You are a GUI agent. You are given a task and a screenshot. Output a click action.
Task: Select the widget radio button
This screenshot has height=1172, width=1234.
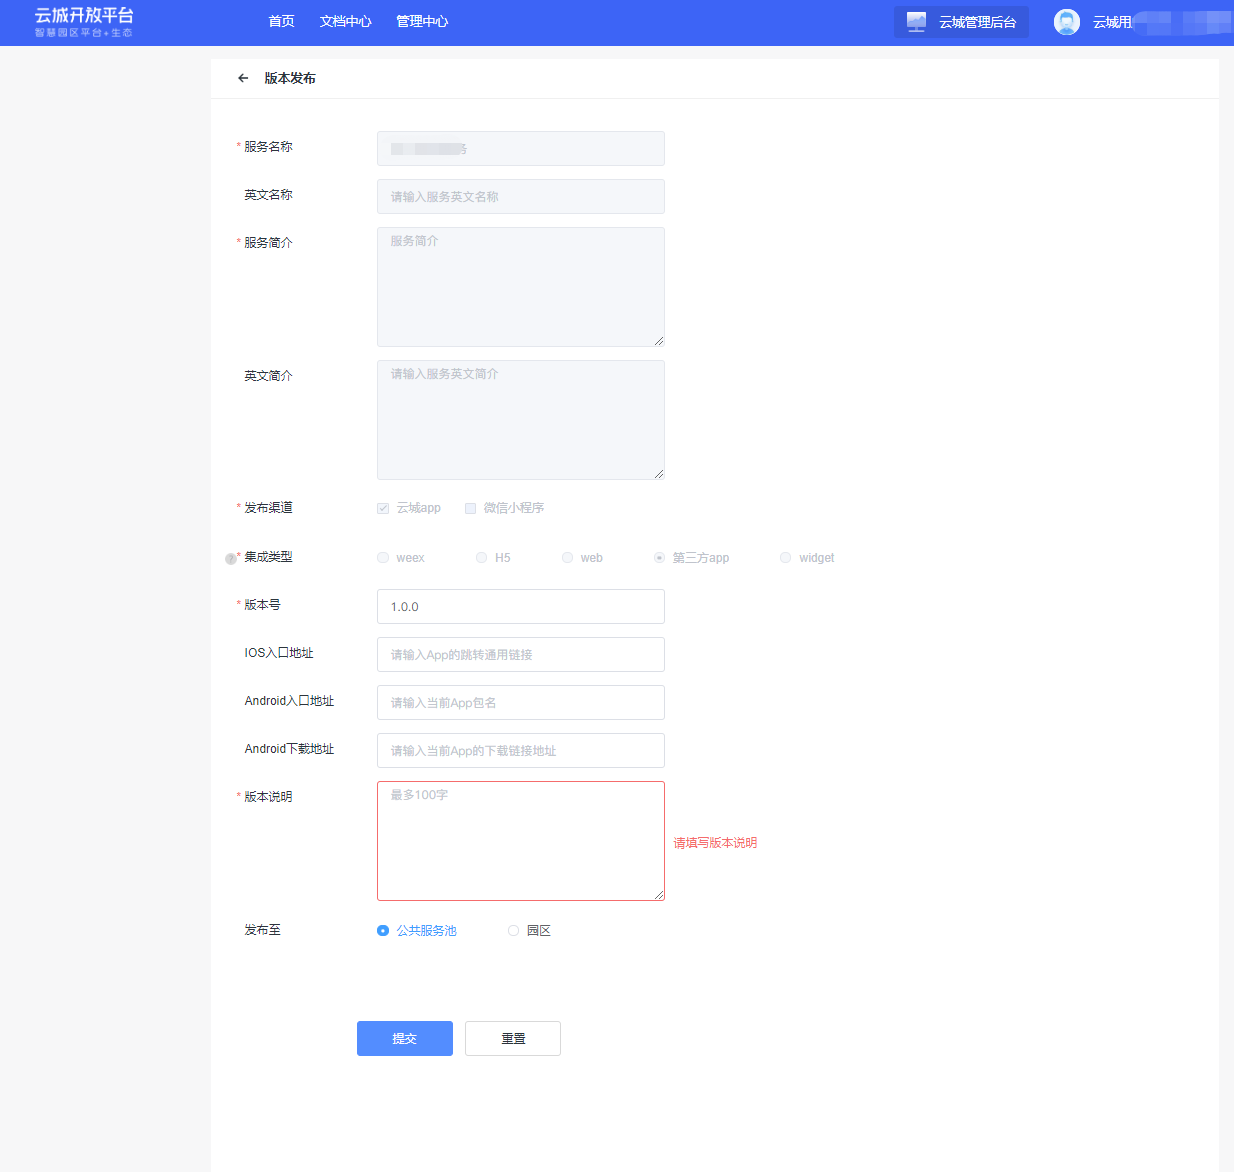[x=785, y=558]
